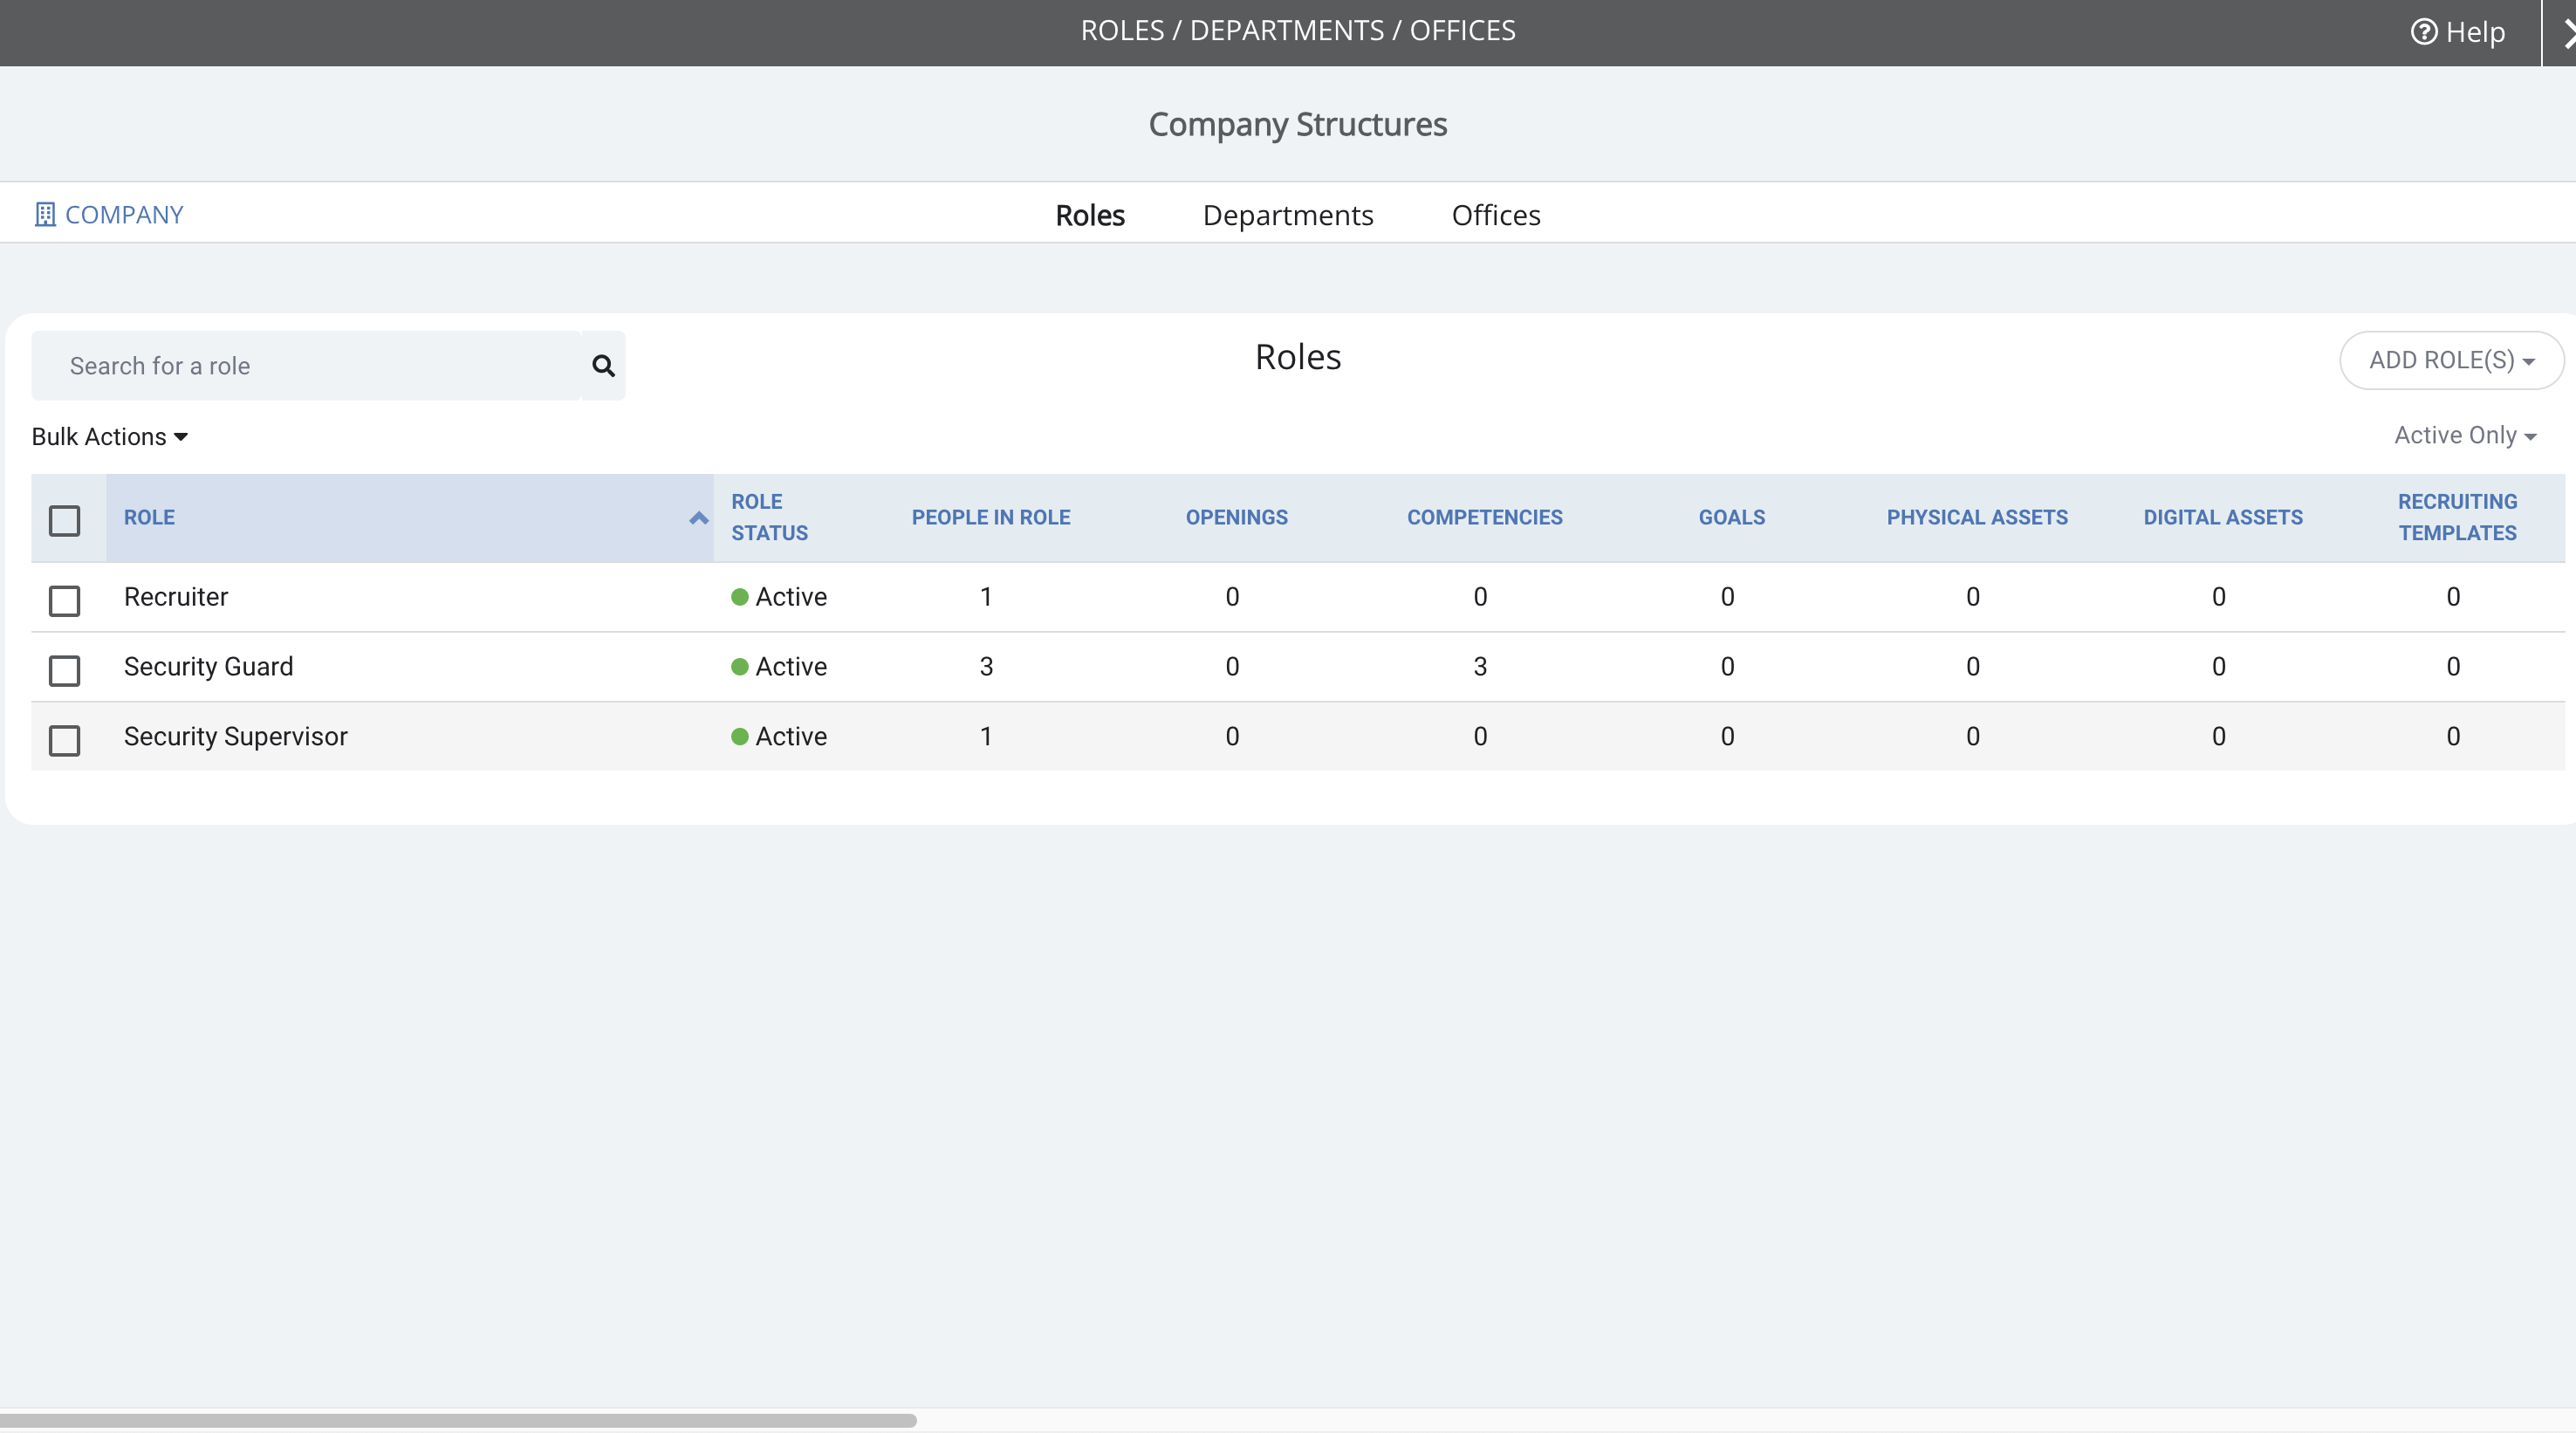Click Recruiter openings count 0
Viewport: 2576px width, 1433px height.
[1232, 597]
